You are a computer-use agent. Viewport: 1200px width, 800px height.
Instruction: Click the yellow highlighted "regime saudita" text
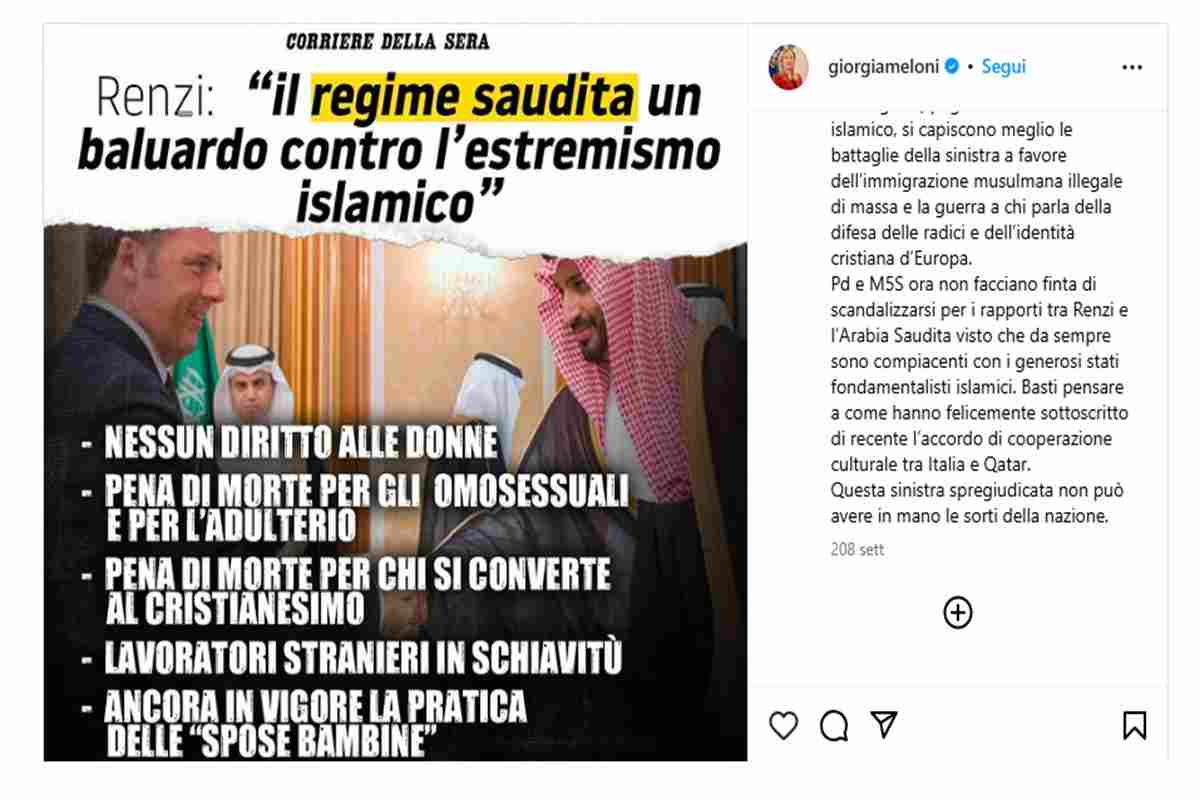coord(473,96)
